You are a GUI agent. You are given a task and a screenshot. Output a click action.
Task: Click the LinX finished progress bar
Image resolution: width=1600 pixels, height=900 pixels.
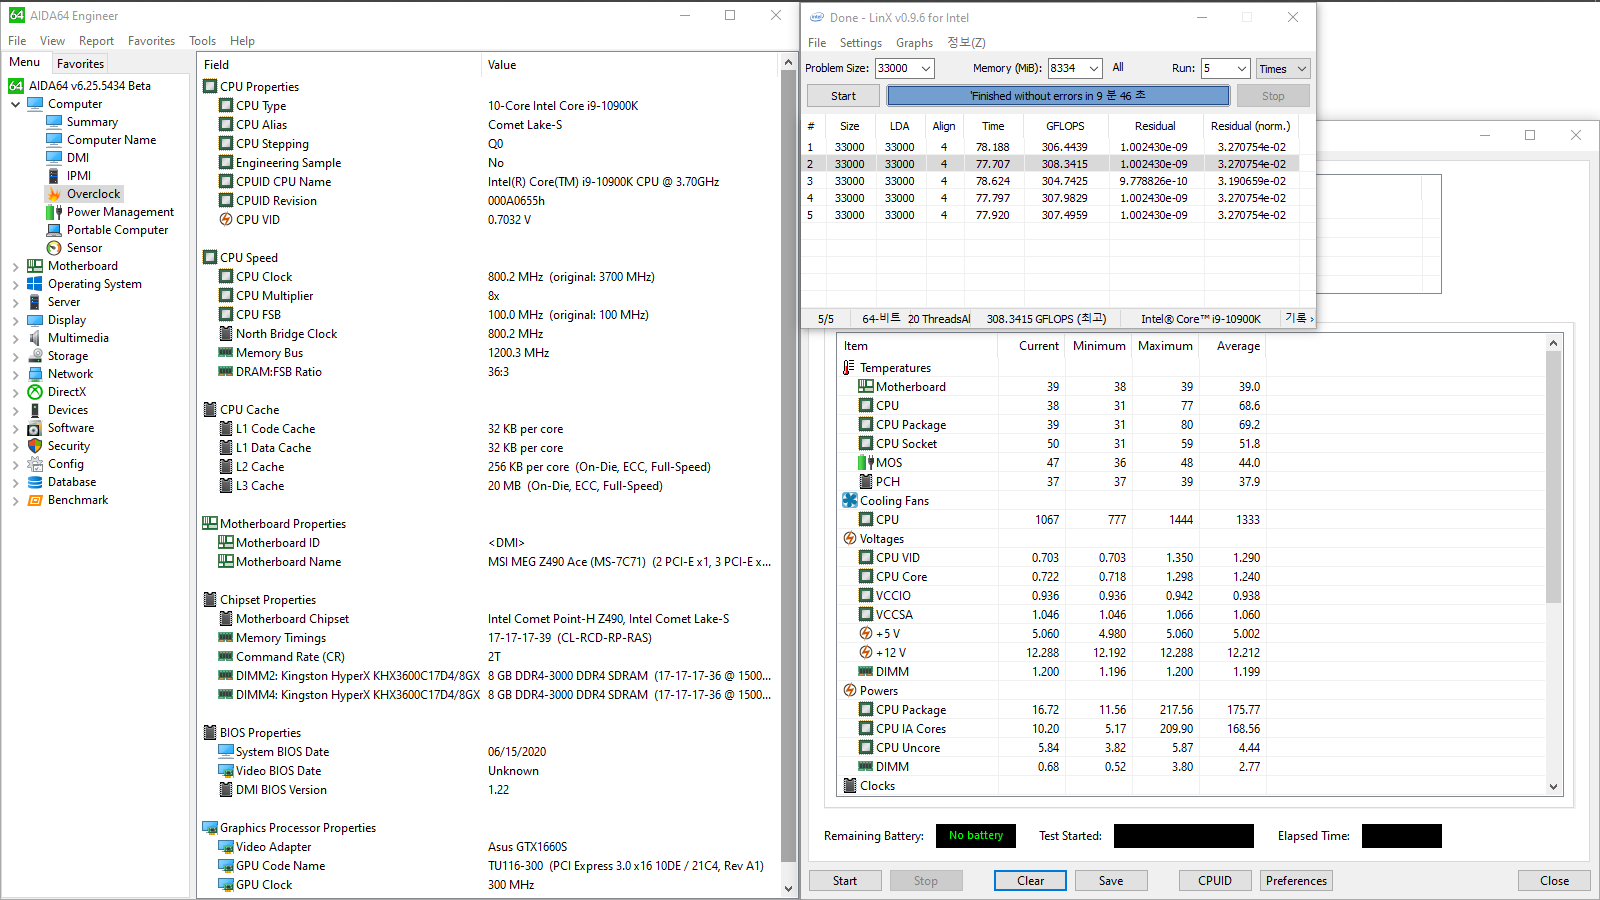[x=1058, y=96]
